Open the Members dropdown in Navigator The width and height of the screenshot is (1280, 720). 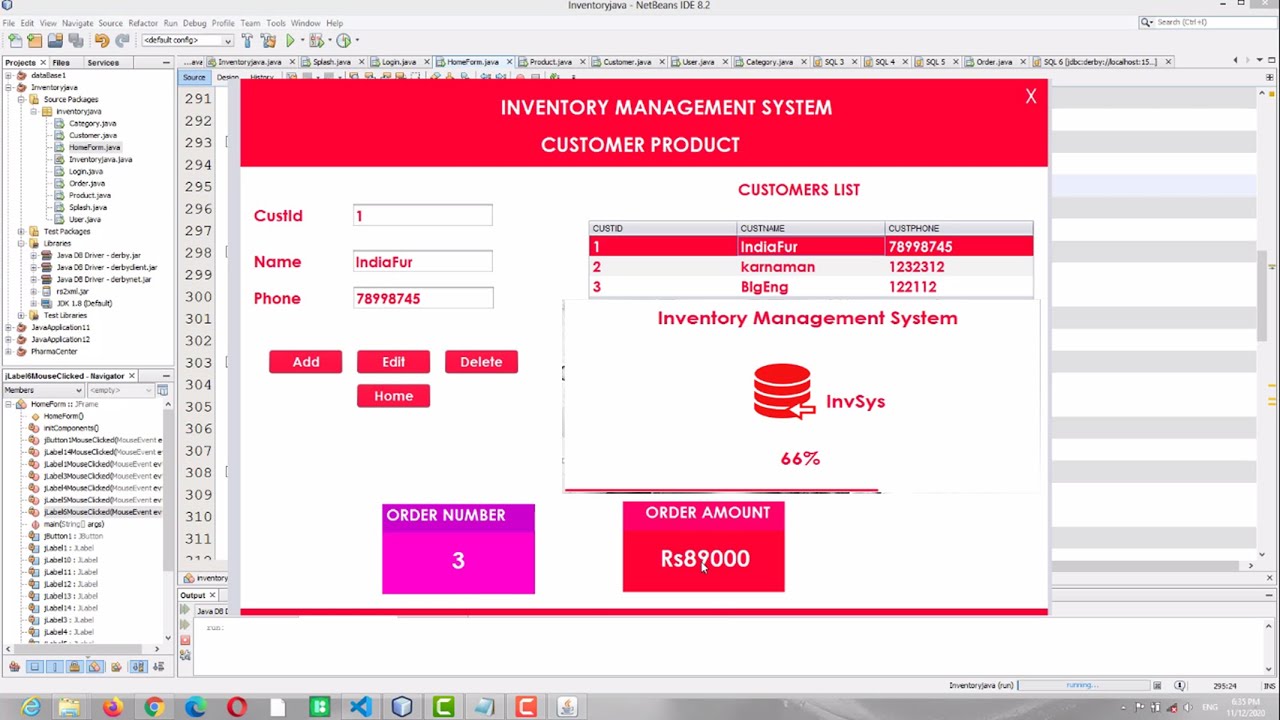45,390
